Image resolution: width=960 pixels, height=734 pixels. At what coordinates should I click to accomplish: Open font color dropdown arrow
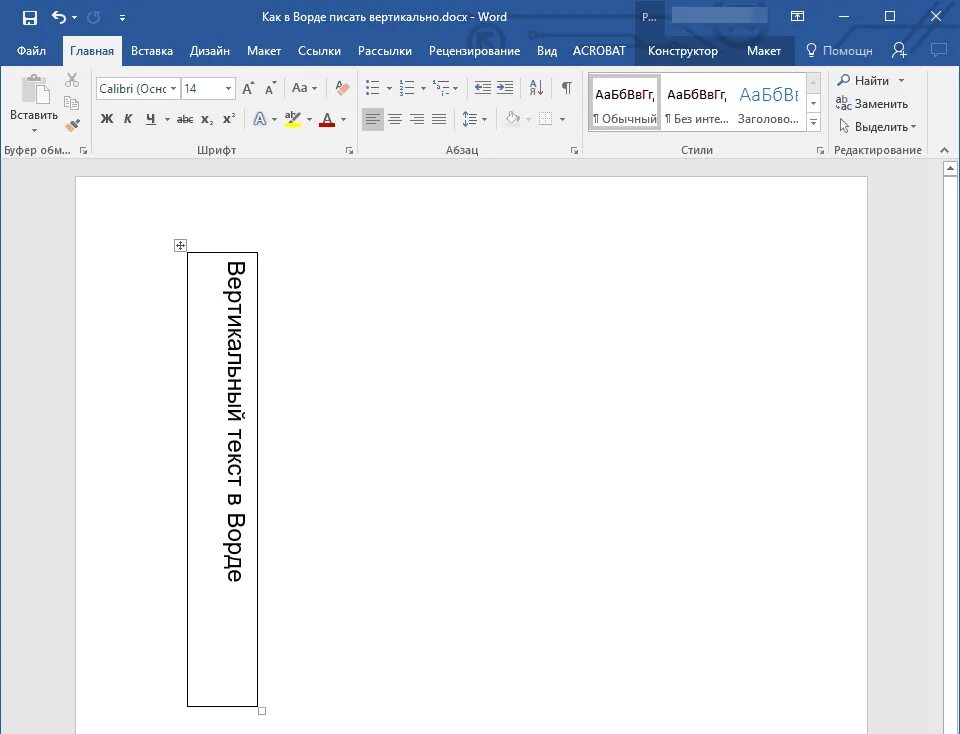[343, 119]
